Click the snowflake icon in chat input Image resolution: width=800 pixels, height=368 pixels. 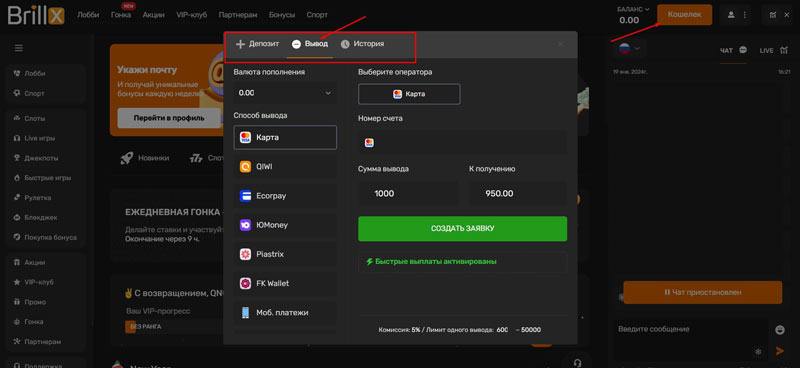coord(758,352)
